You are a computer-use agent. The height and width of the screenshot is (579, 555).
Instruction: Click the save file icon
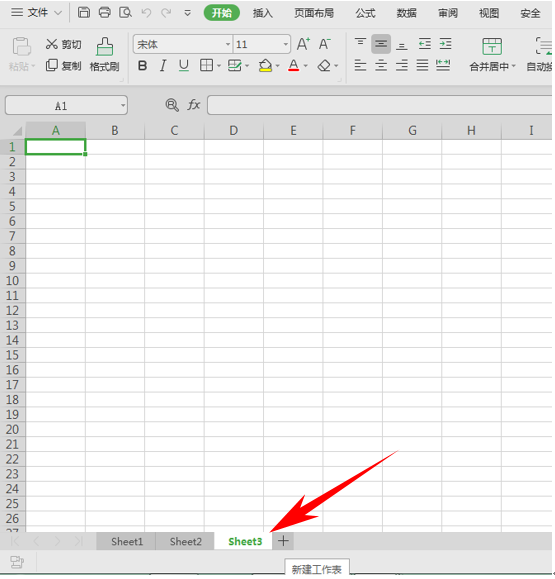pyautogui.click(x=83, y=13)
